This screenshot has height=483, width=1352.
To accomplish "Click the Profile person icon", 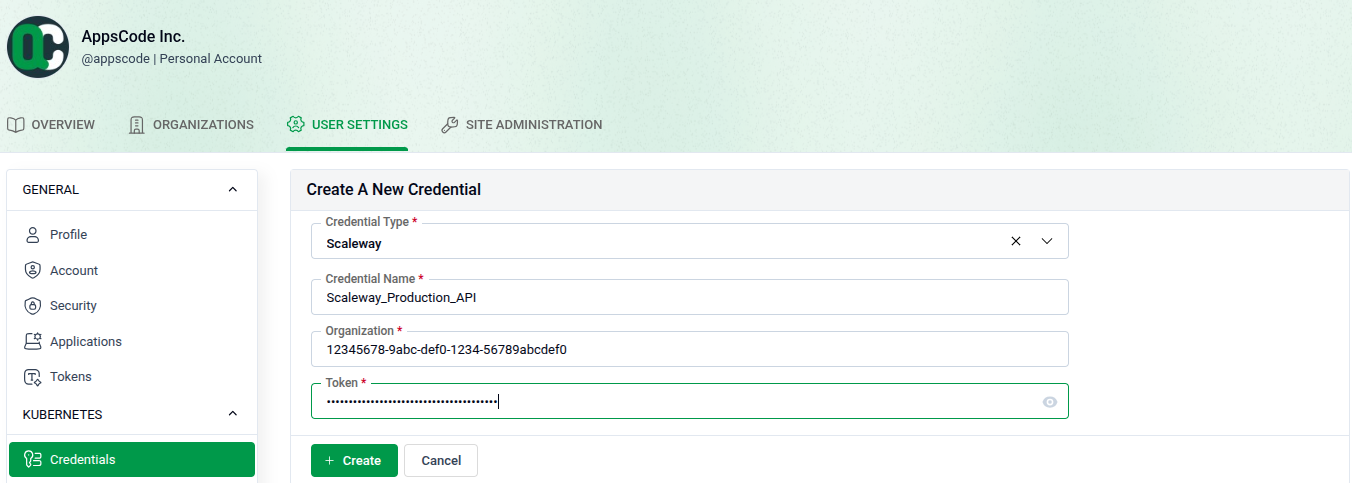I will pos(32,235).
